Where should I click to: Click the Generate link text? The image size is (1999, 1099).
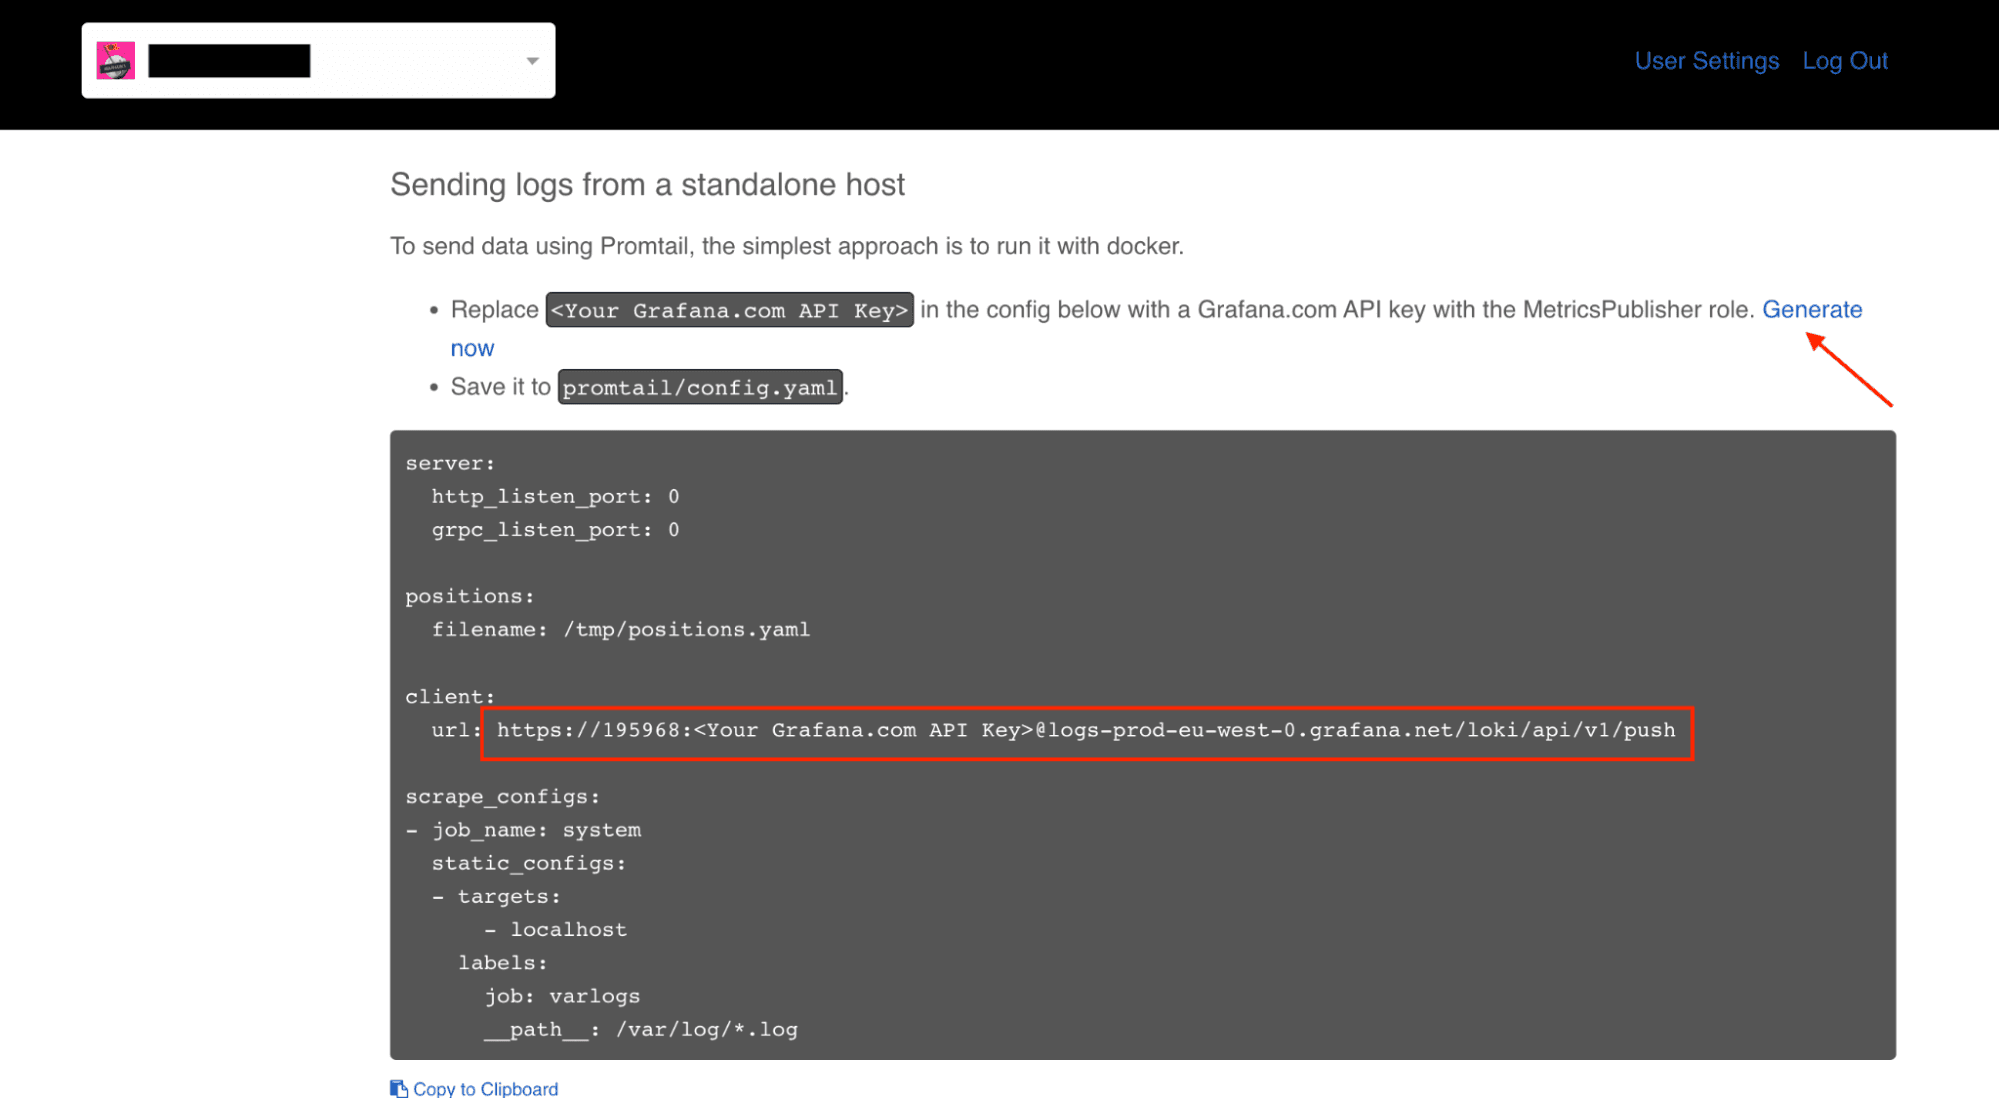[1811, 310]
